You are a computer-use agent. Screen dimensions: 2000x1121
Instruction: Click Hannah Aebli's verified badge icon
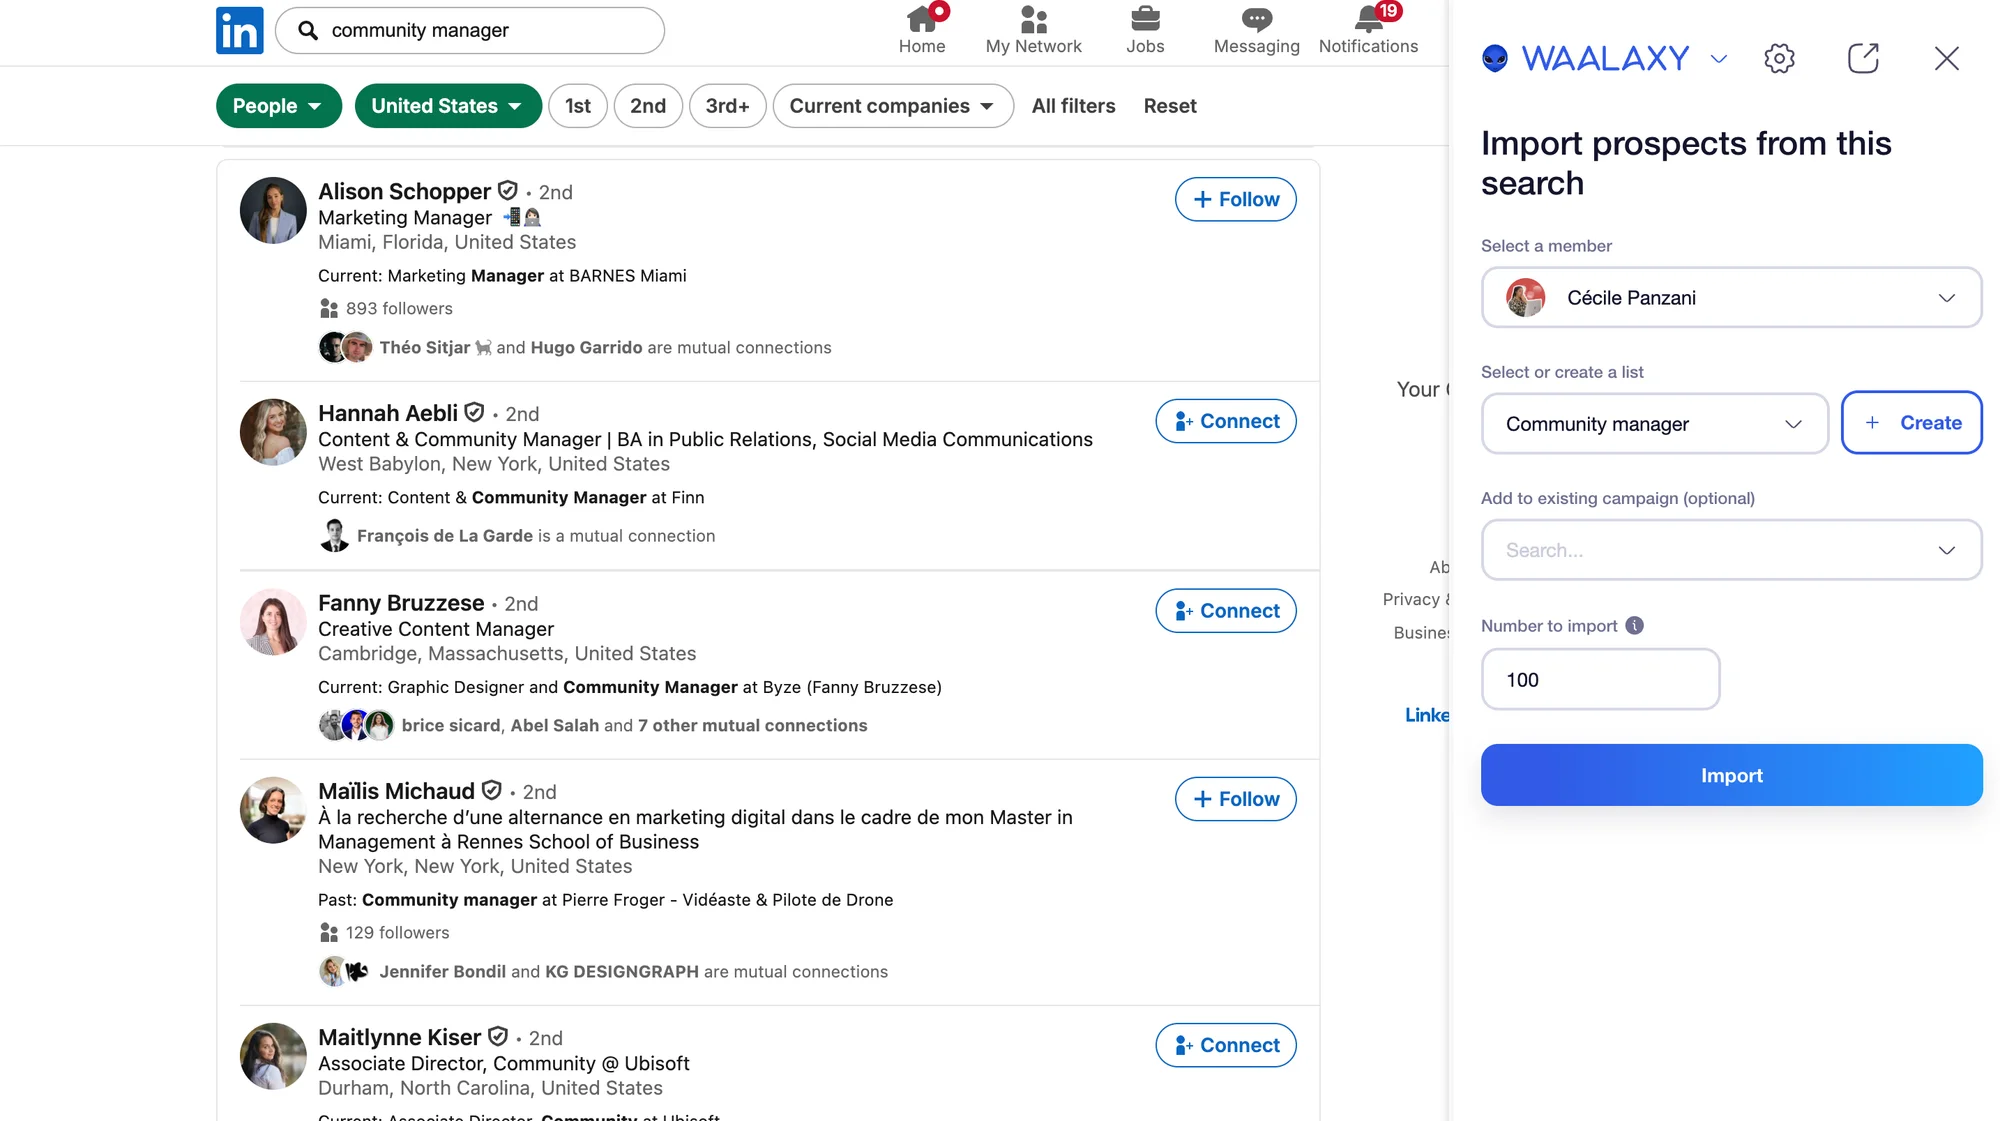point(474,412)
